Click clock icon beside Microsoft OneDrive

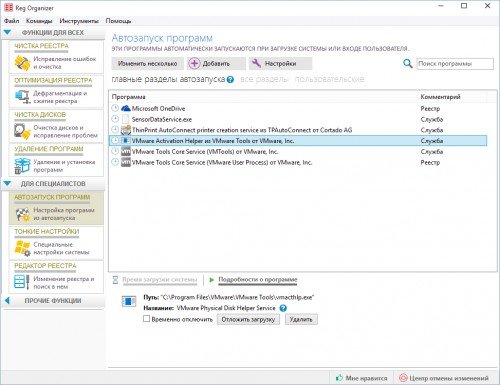(115, 108)
